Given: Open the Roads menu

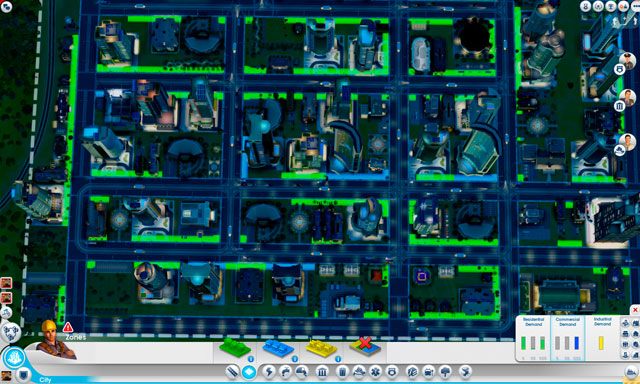Looking at the screenshot, I should (x=233, y=372).
